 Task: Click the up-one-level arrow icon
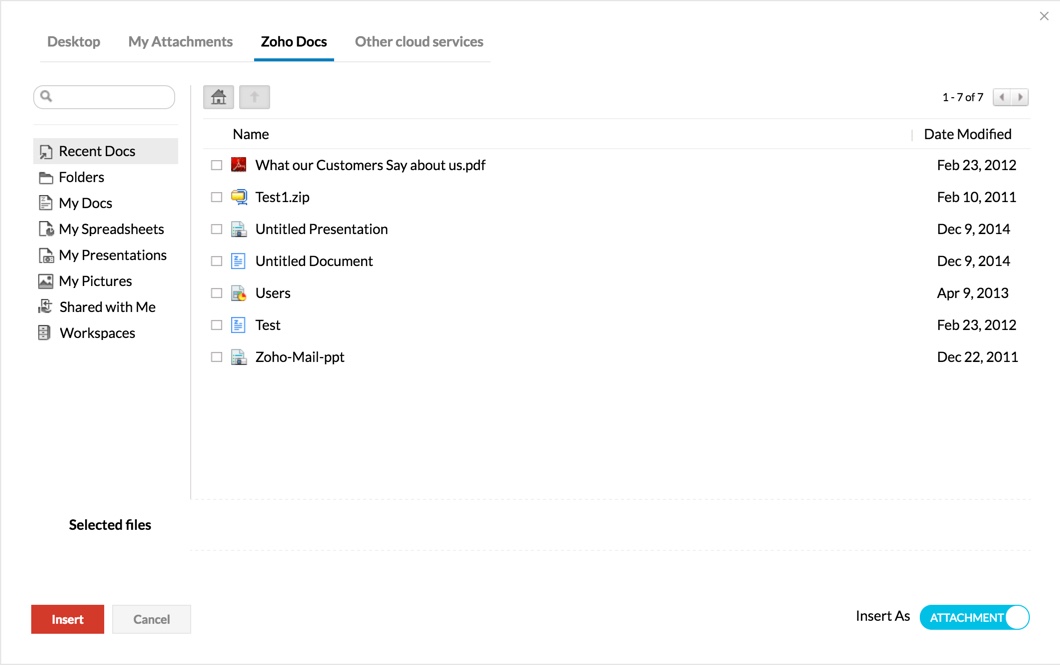[x=254, y=97]
